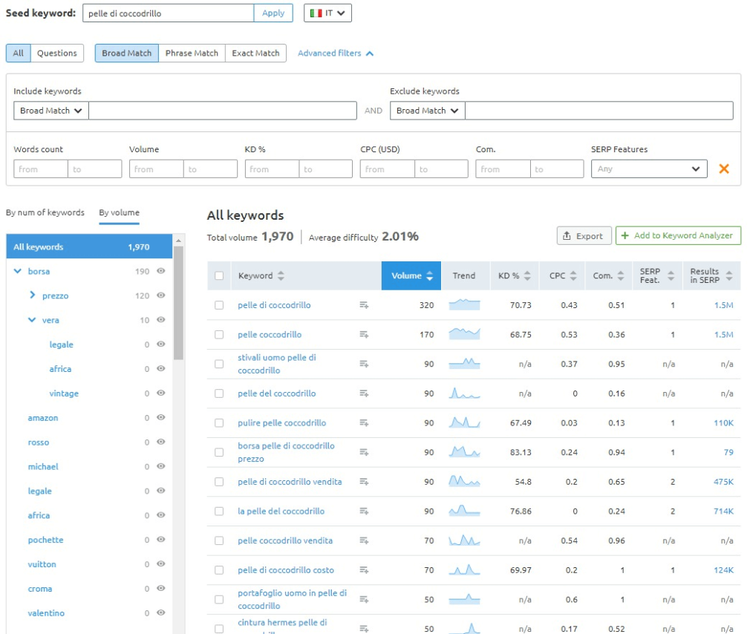Add 'pelle coccodrillo' row to list icon

[x=364, y=334]
